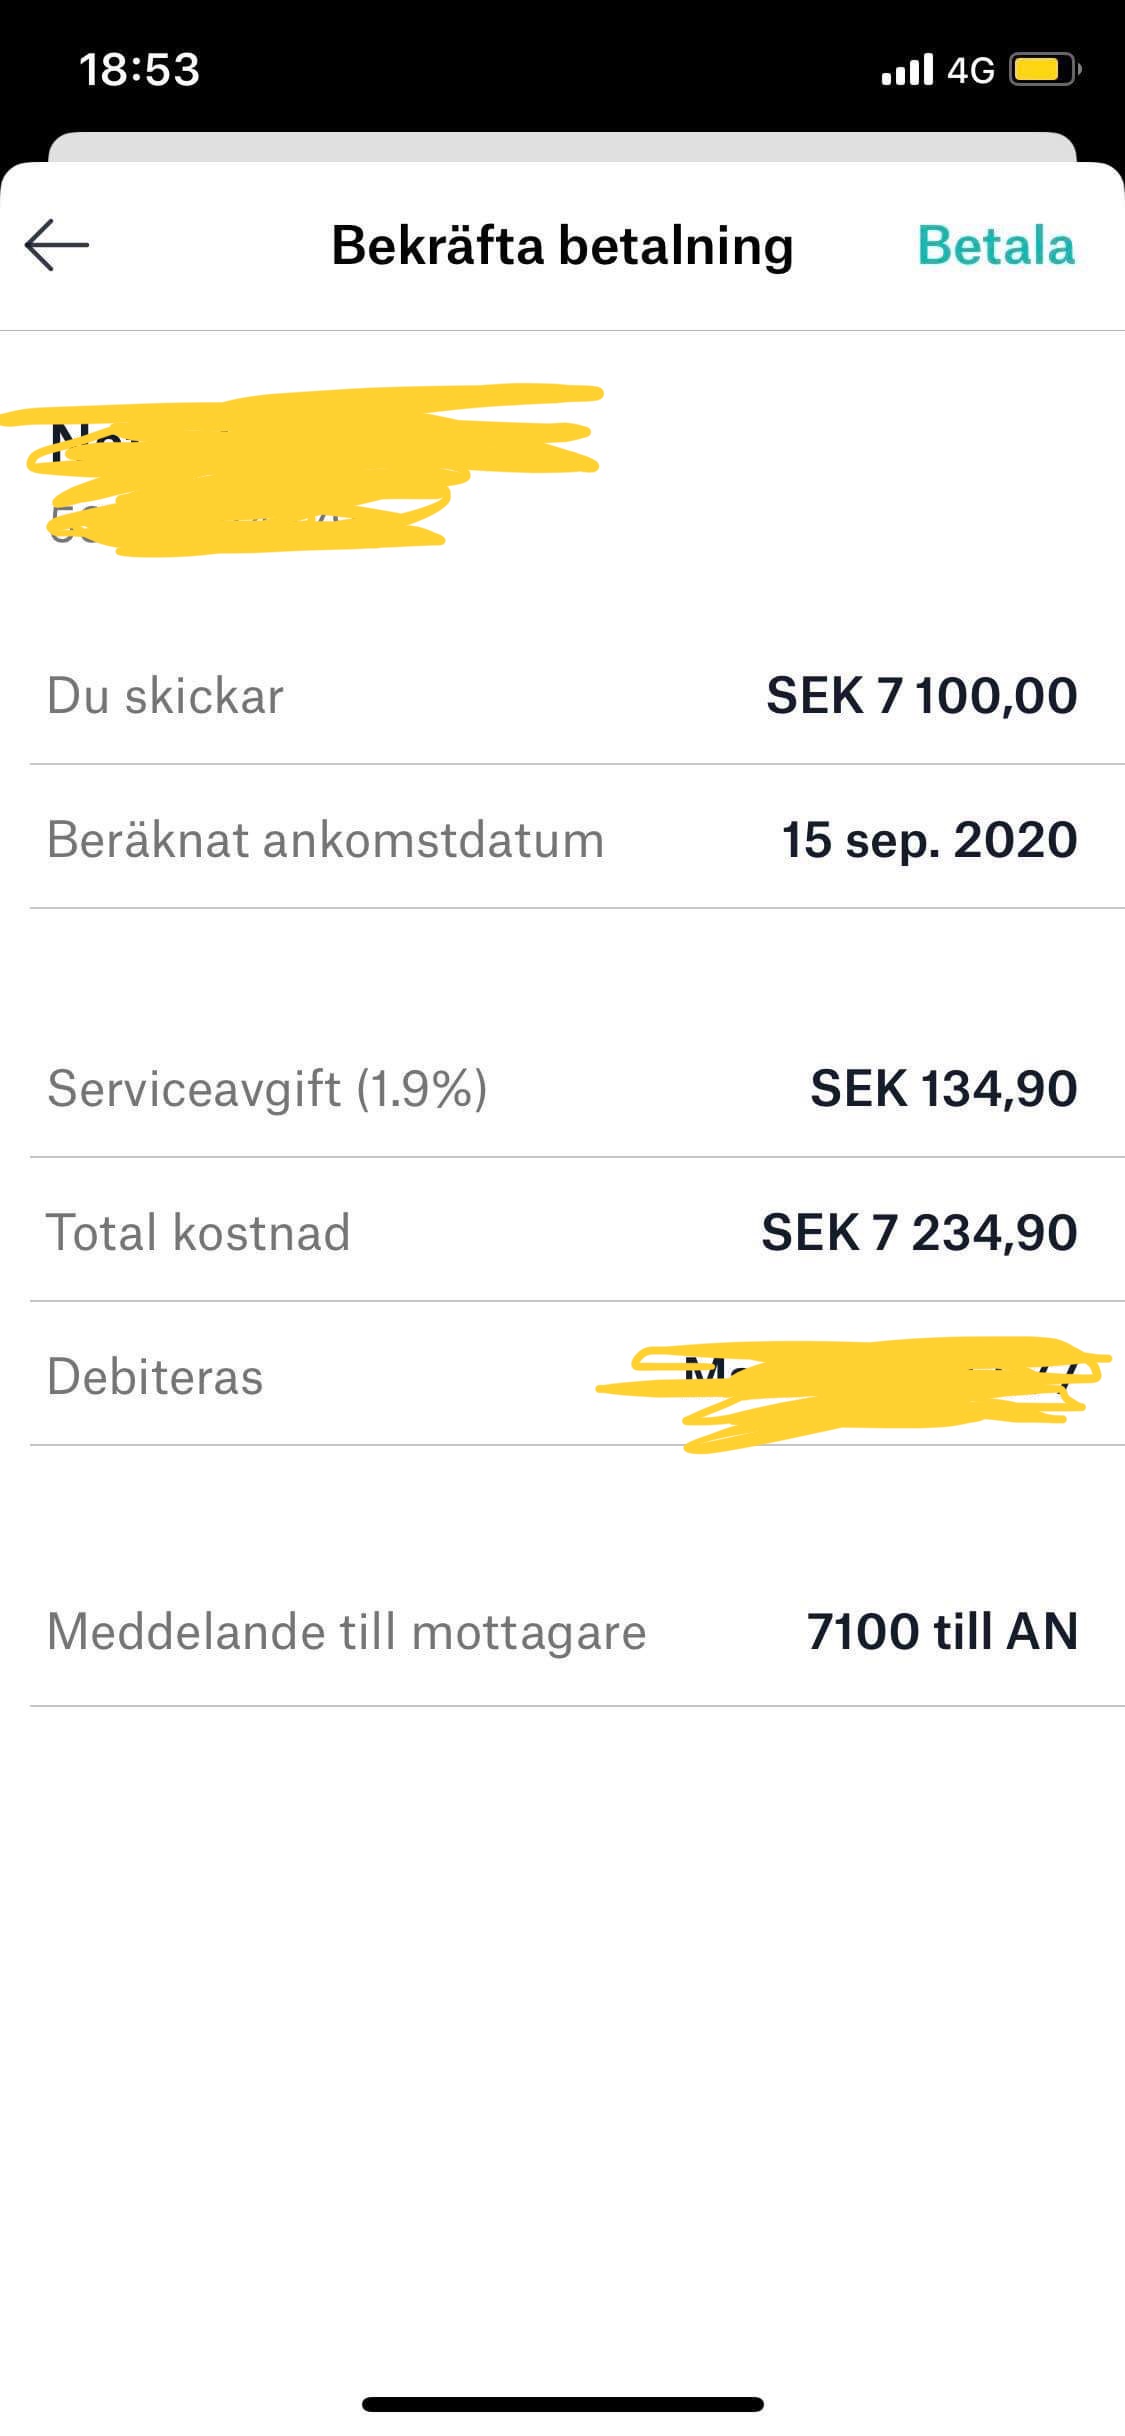Tap the Bekräfta betalning title
Screen dimensions: 1125x2436
(562, 246)
